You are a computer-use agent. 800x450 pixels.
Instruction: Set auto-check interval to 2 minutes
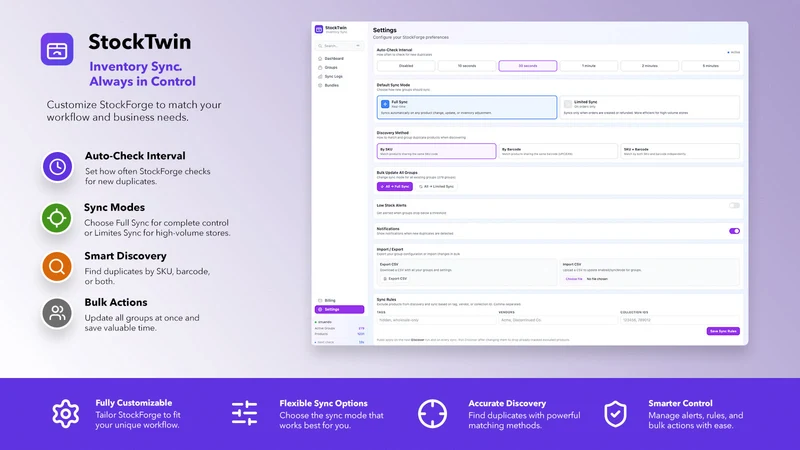click(649, 66)
